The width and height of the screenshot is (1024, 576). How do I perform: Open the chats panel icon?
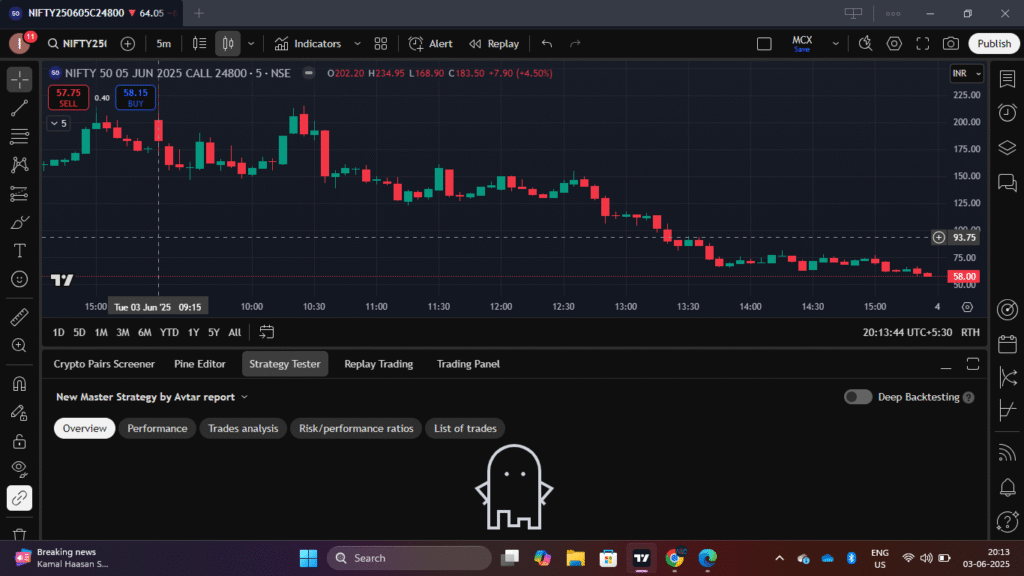1007,183
